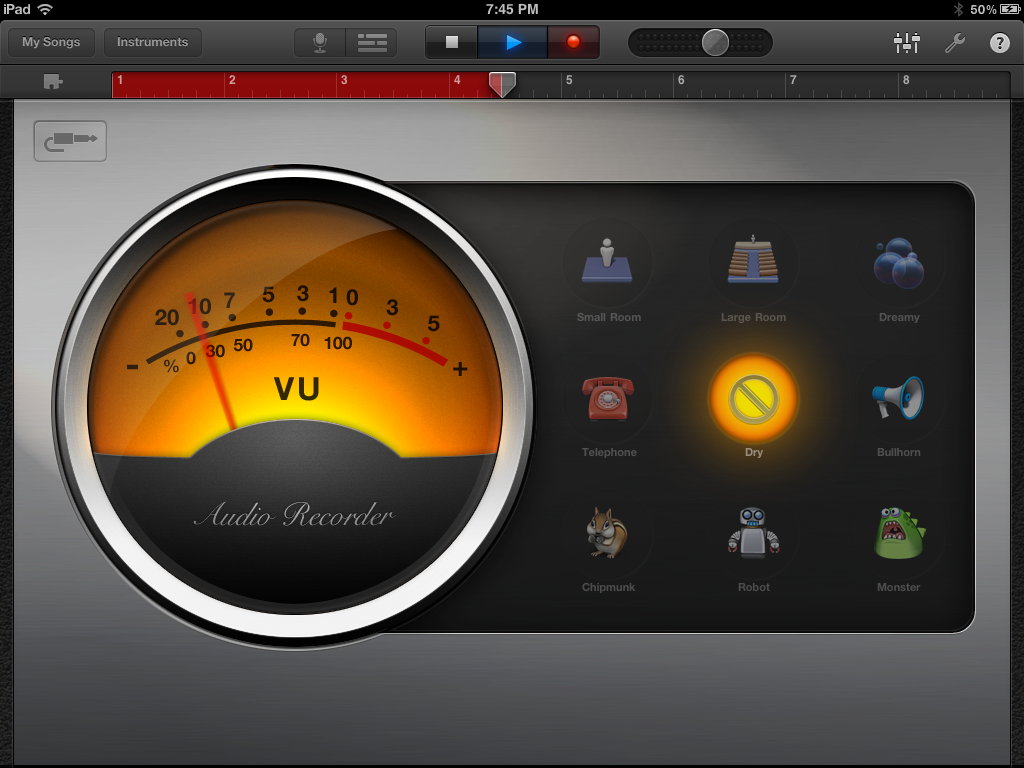
Task: Switch to the microphone instrument view
Action: 320,42
